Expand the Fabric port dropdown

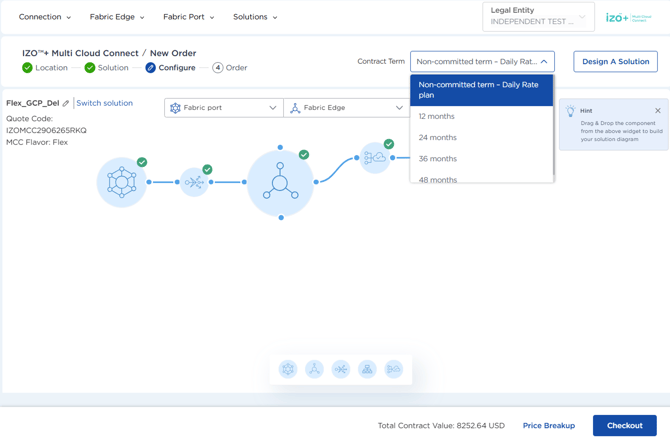[224, 108]
